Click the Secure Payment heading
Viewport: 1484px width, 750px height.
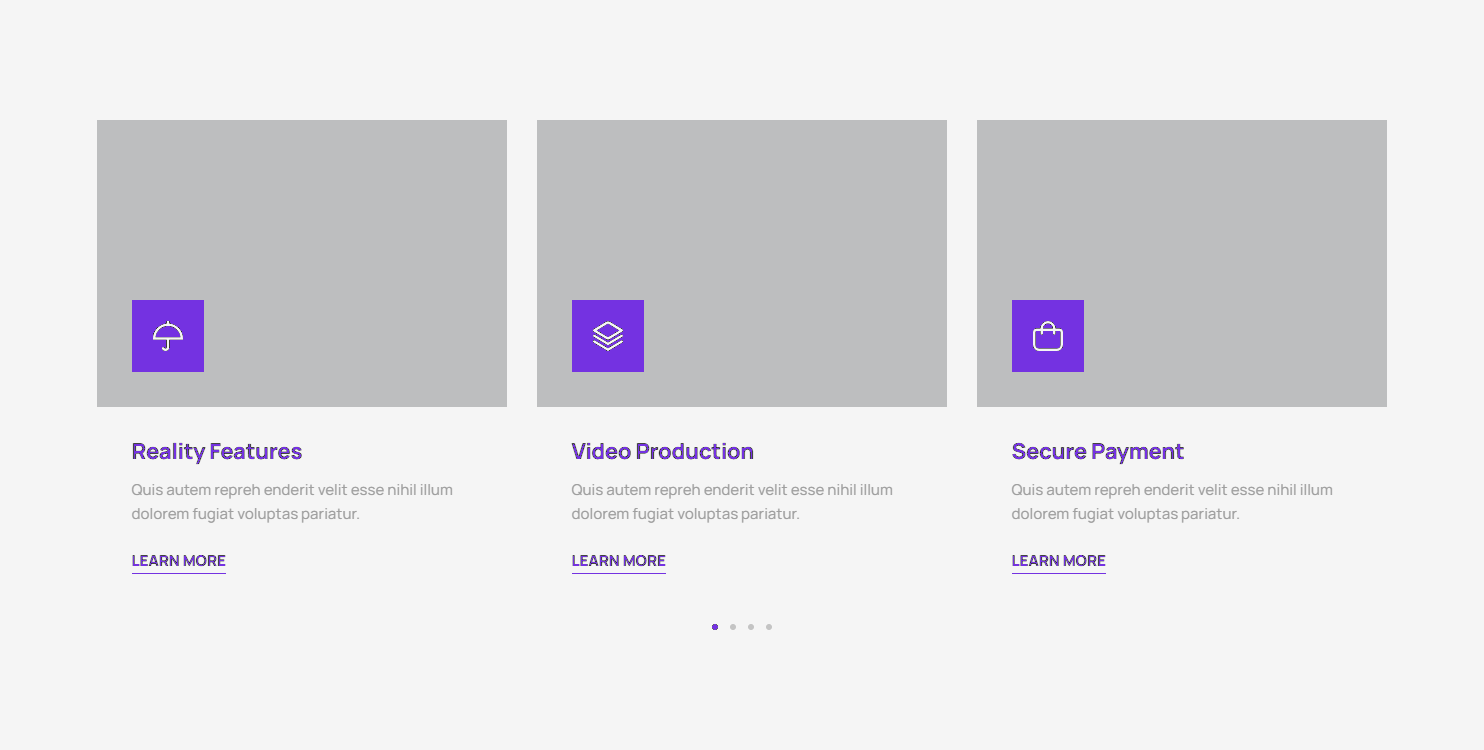tap(1097, 452)
